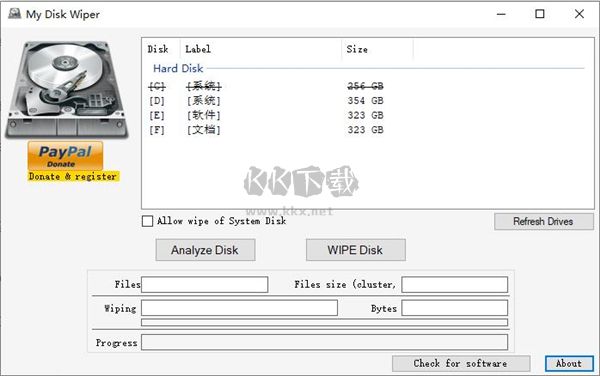Click the Wiping text field
The width and height of the screenshot is (600, 376).
(240, 308)
